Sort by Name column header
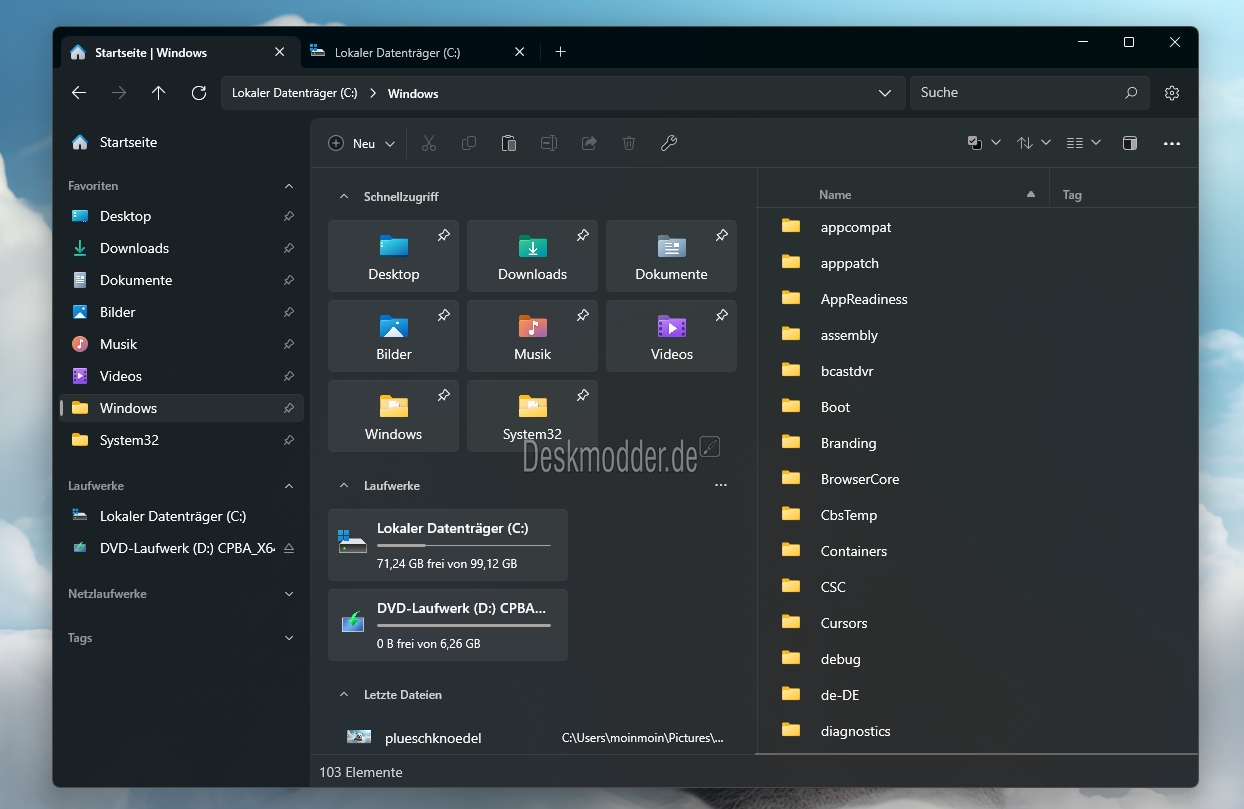 [x=835, y=195]
